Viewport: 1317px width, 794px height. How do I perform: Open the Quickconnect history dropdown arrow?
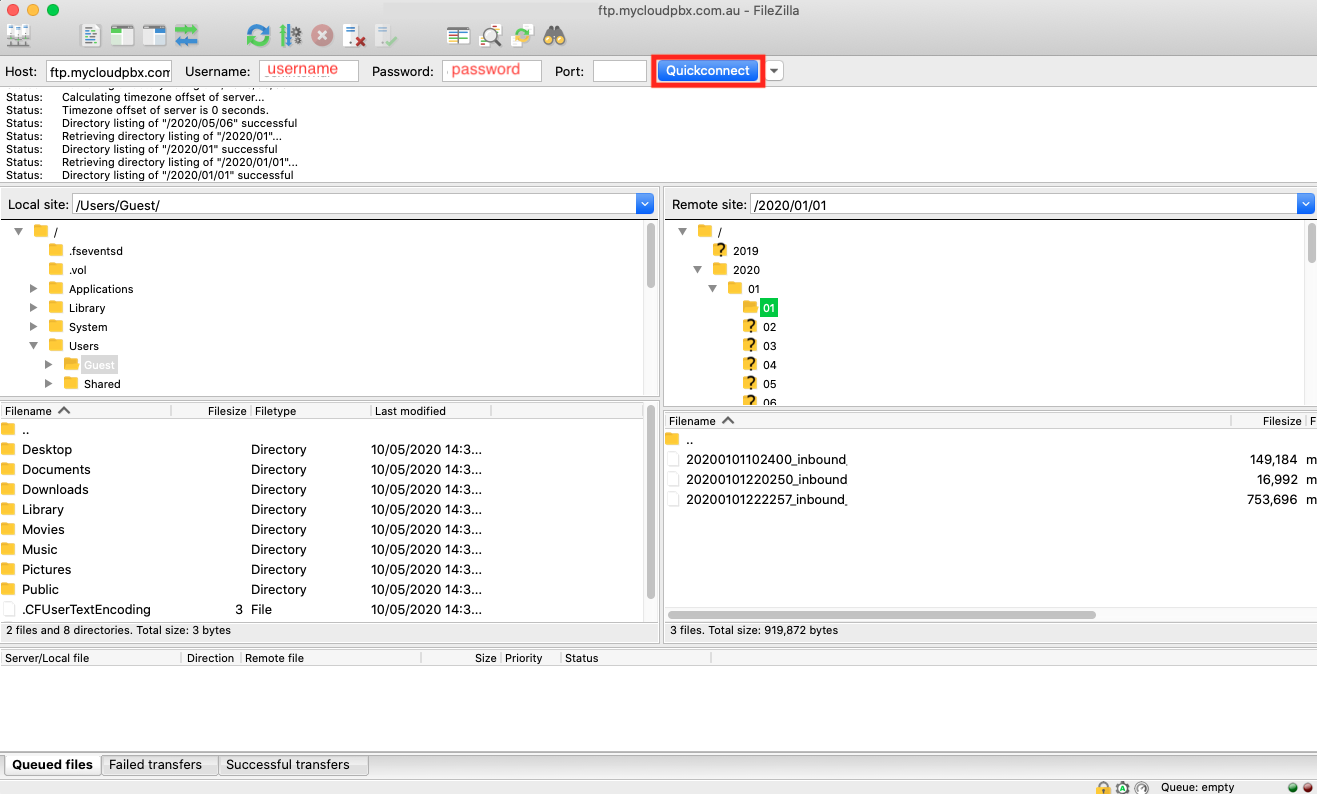click(x=774, y=71)
